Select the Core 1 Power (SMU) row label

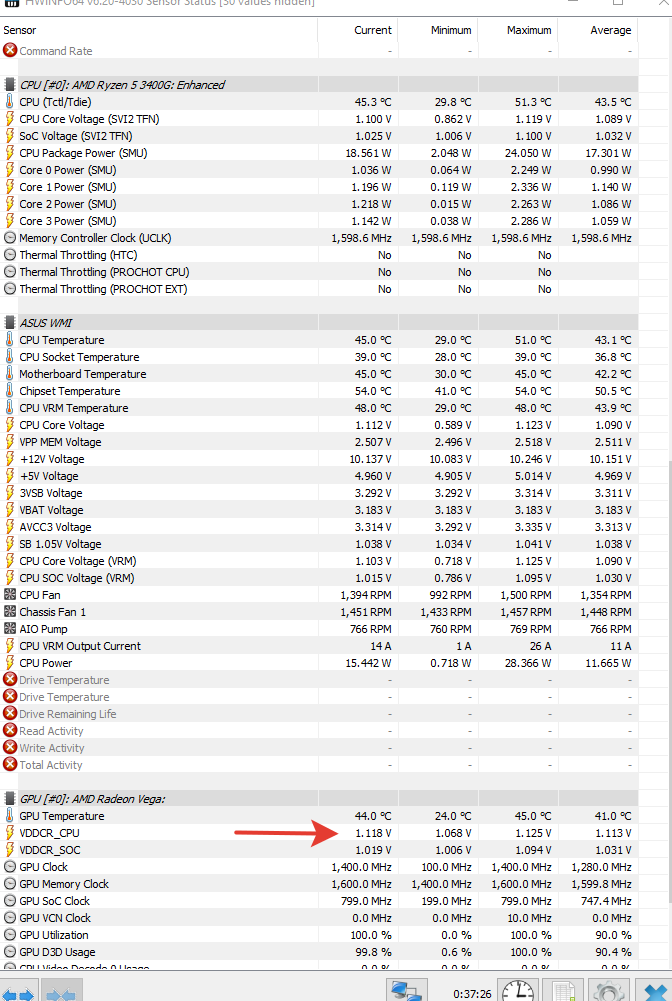click(68, 187)
